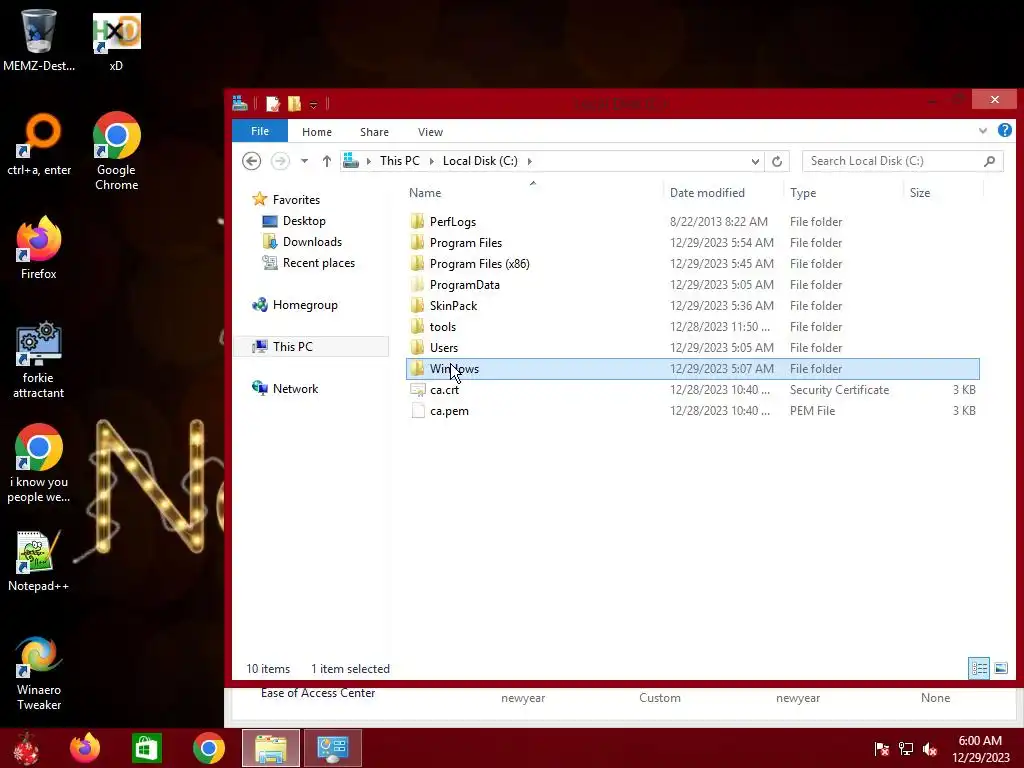Open Chrome from the taskbar
1024x768 pixels.
tap(208, 748)
